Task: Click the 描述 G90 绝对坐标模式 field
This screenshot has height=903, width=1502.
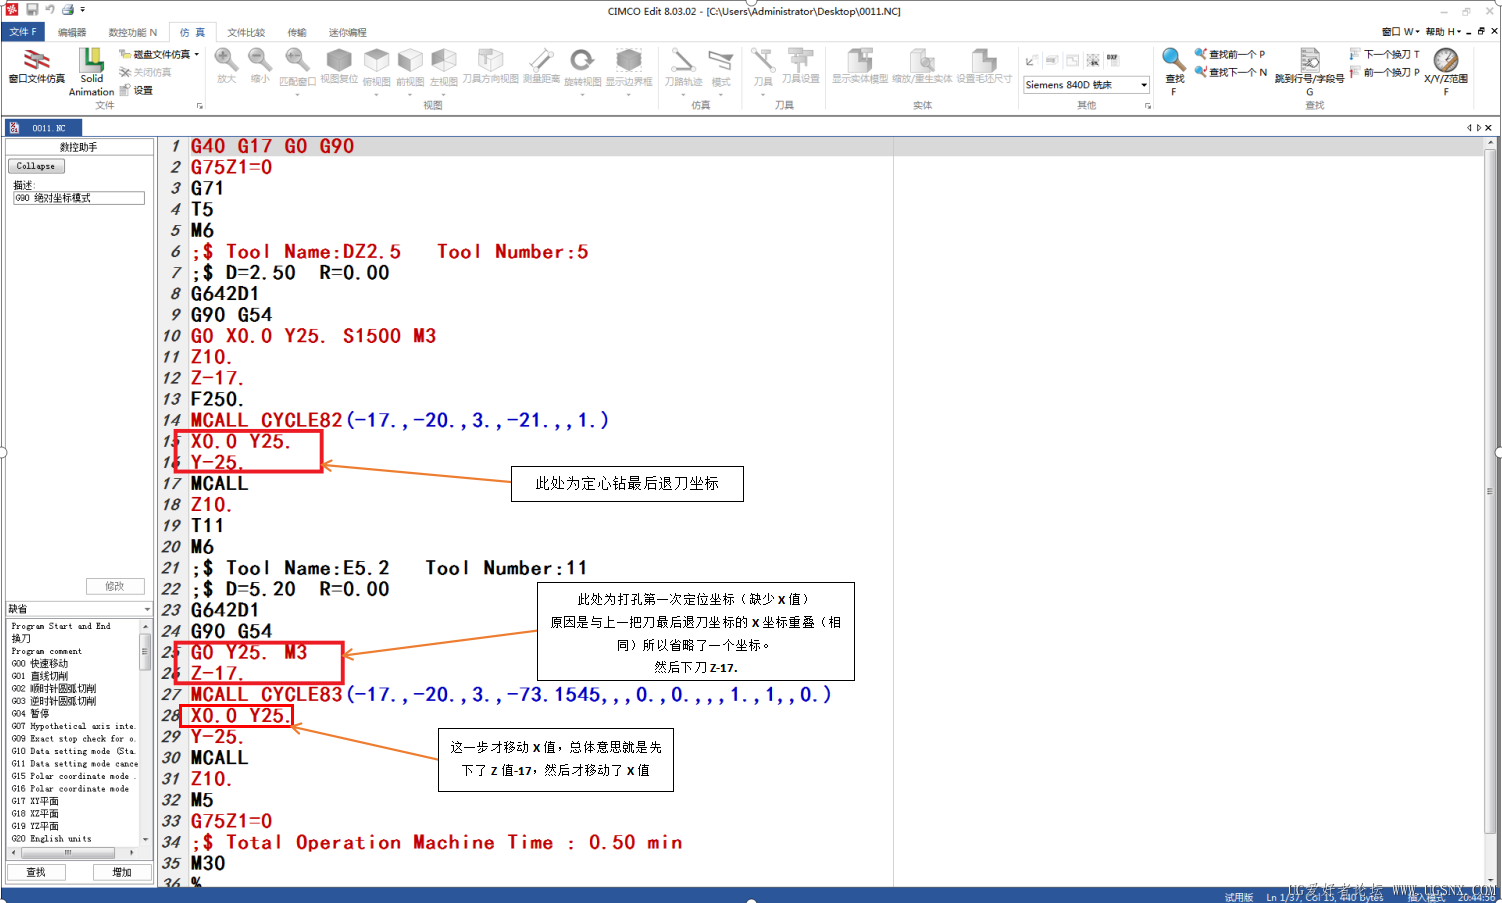Action: pyautogui.click(x=78, y=198)
